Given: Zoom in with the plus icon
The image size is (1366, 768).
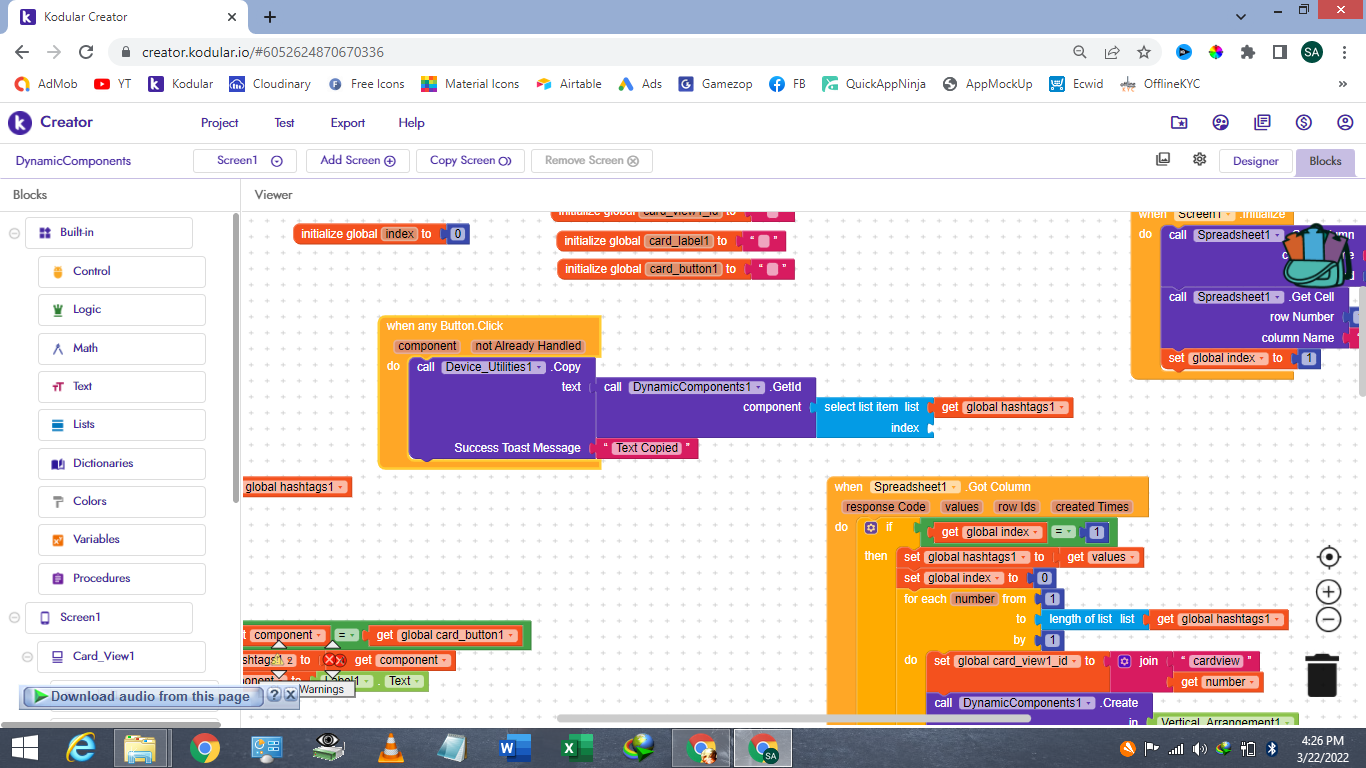Looking at the screenshot, I should (x=1328, y=591).
